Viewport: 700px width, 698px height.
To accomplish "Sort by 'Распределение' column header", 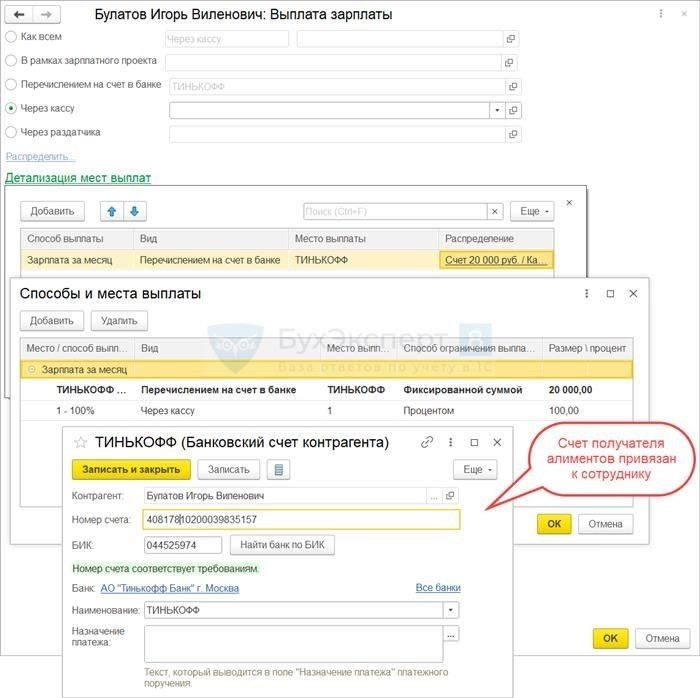I will (496, 238).
